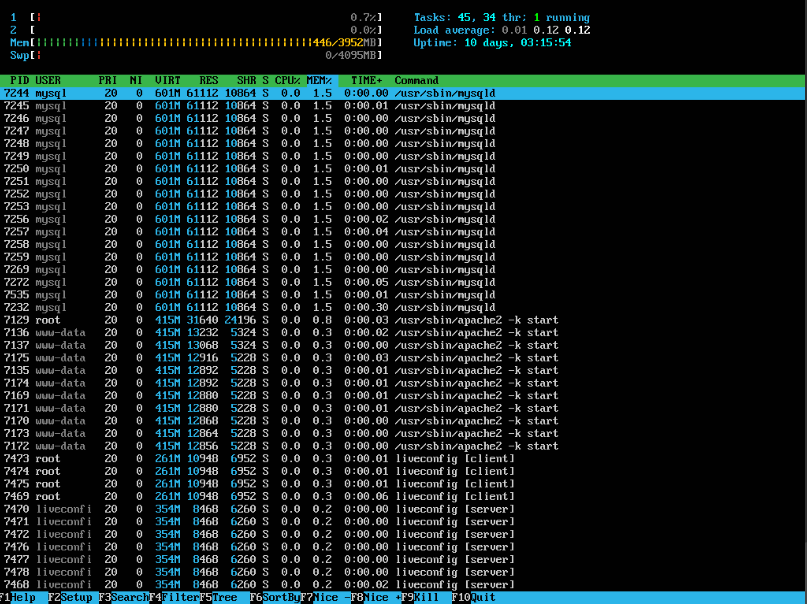Click the Mem usage bar
The image size is (807, 604).
(x=196, y=43)
